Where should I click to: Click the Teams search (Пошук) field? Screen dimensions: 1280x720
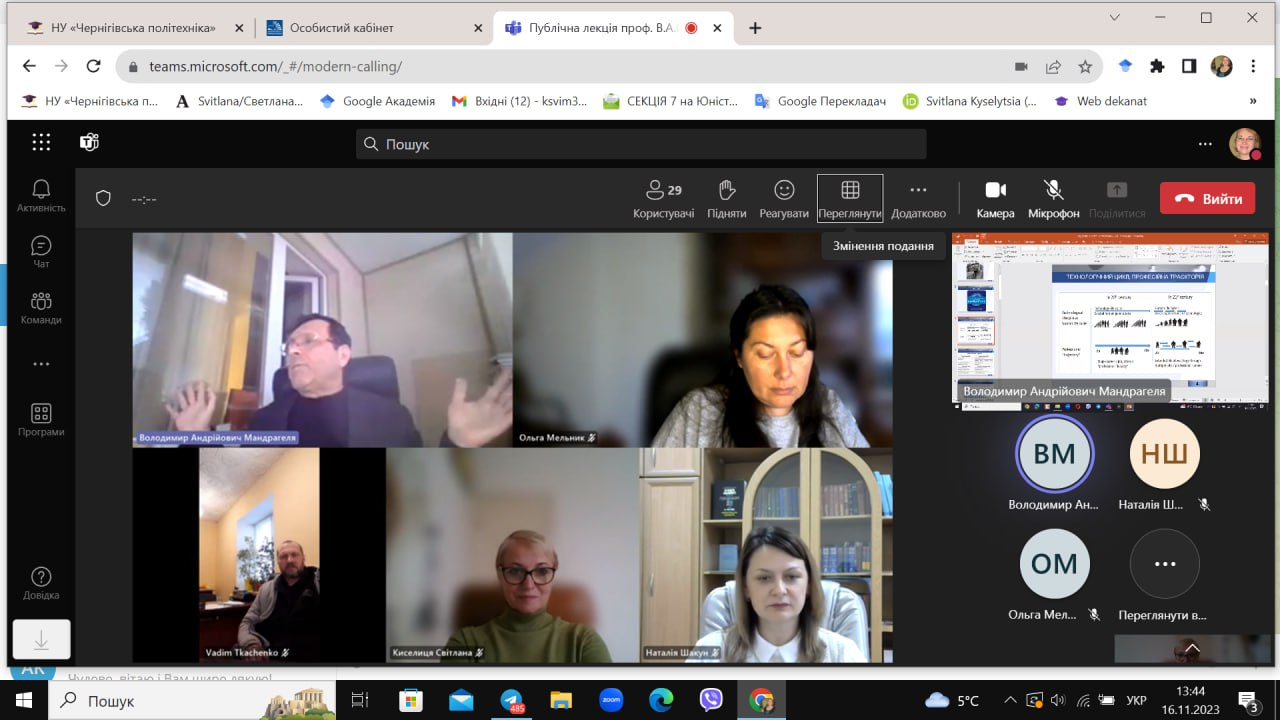641,144
